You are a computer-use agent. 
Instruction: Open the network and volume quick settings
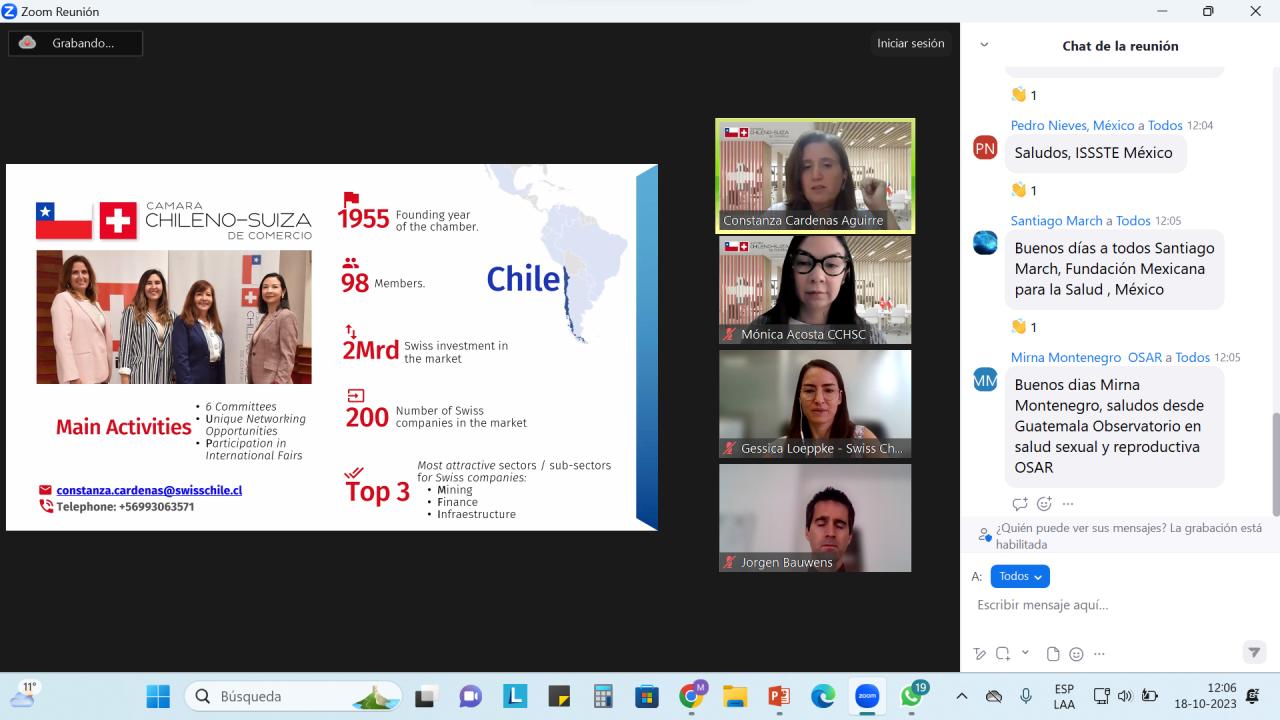click(1124, 696)
